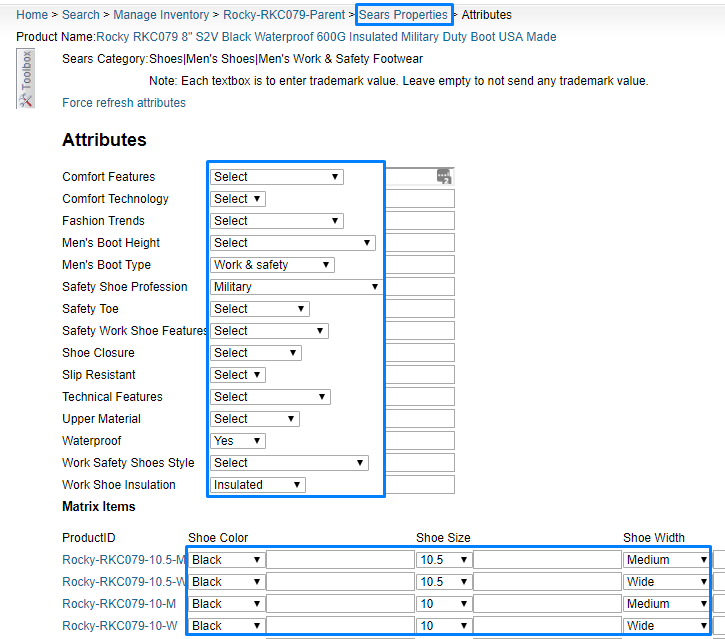725x639 pixels.
Task: Open Shoe Width dropdown for Rocky-RKC079-10.5-W
Action: coord(666,582)
